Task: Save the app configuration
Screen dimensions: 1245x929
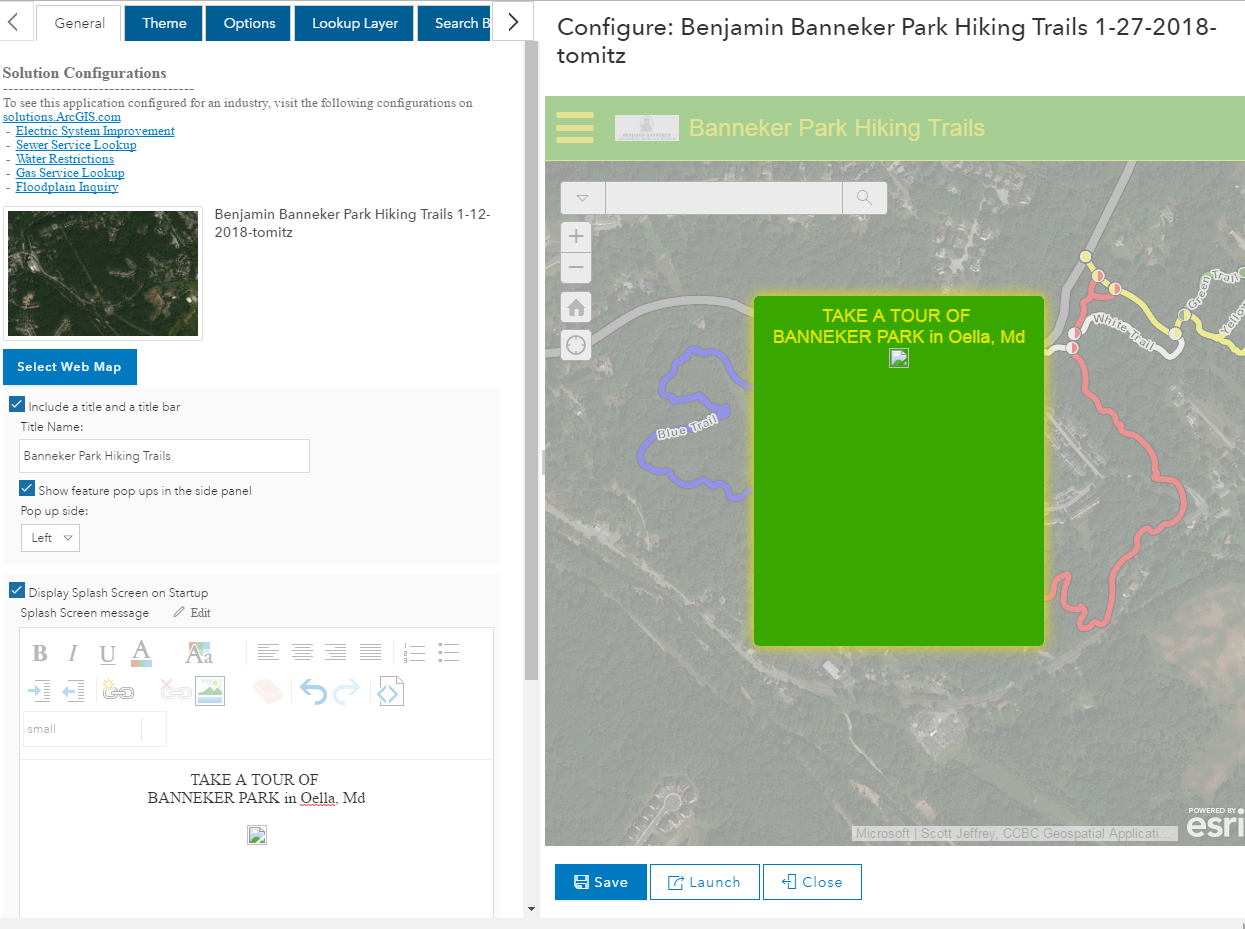Action: pyautogui.click(x=601, y=882)
